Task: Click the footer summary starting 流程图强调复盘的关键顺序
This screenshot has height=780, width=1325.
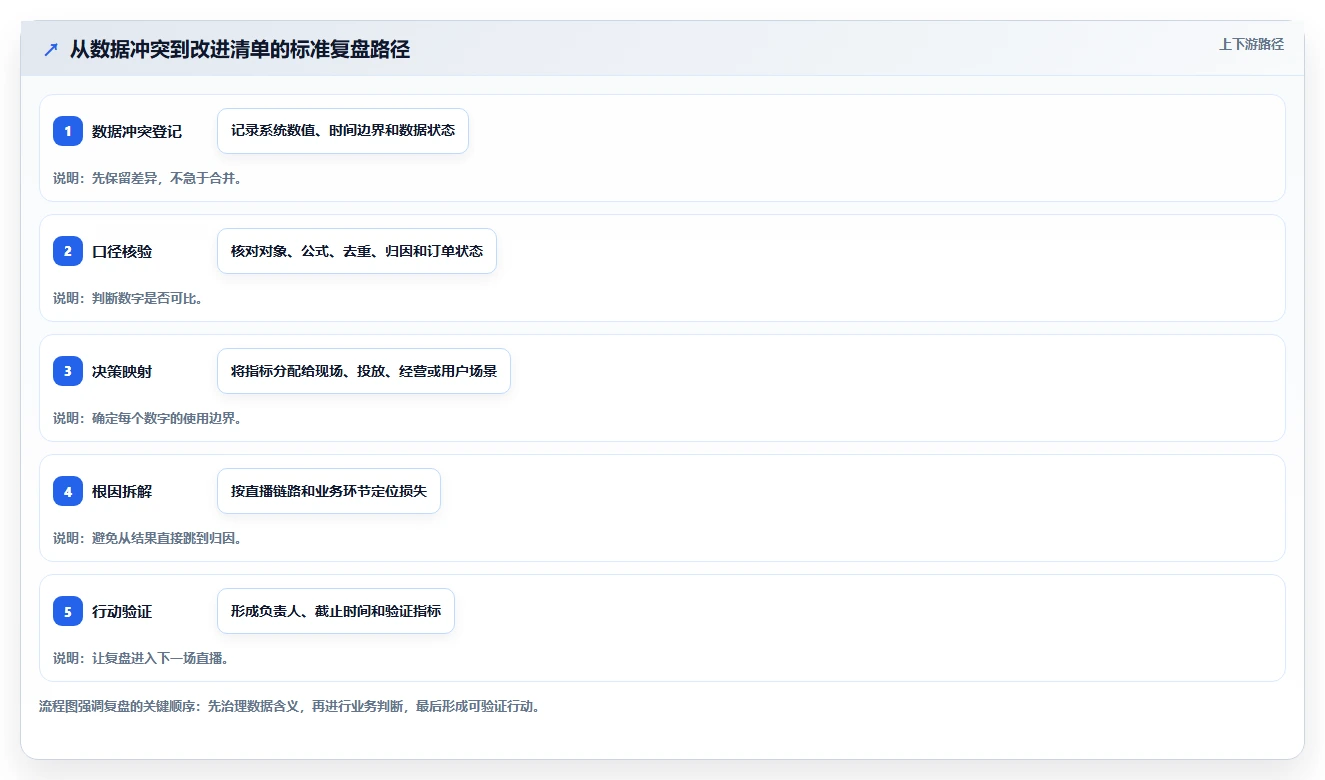Action: pos(291,706)
